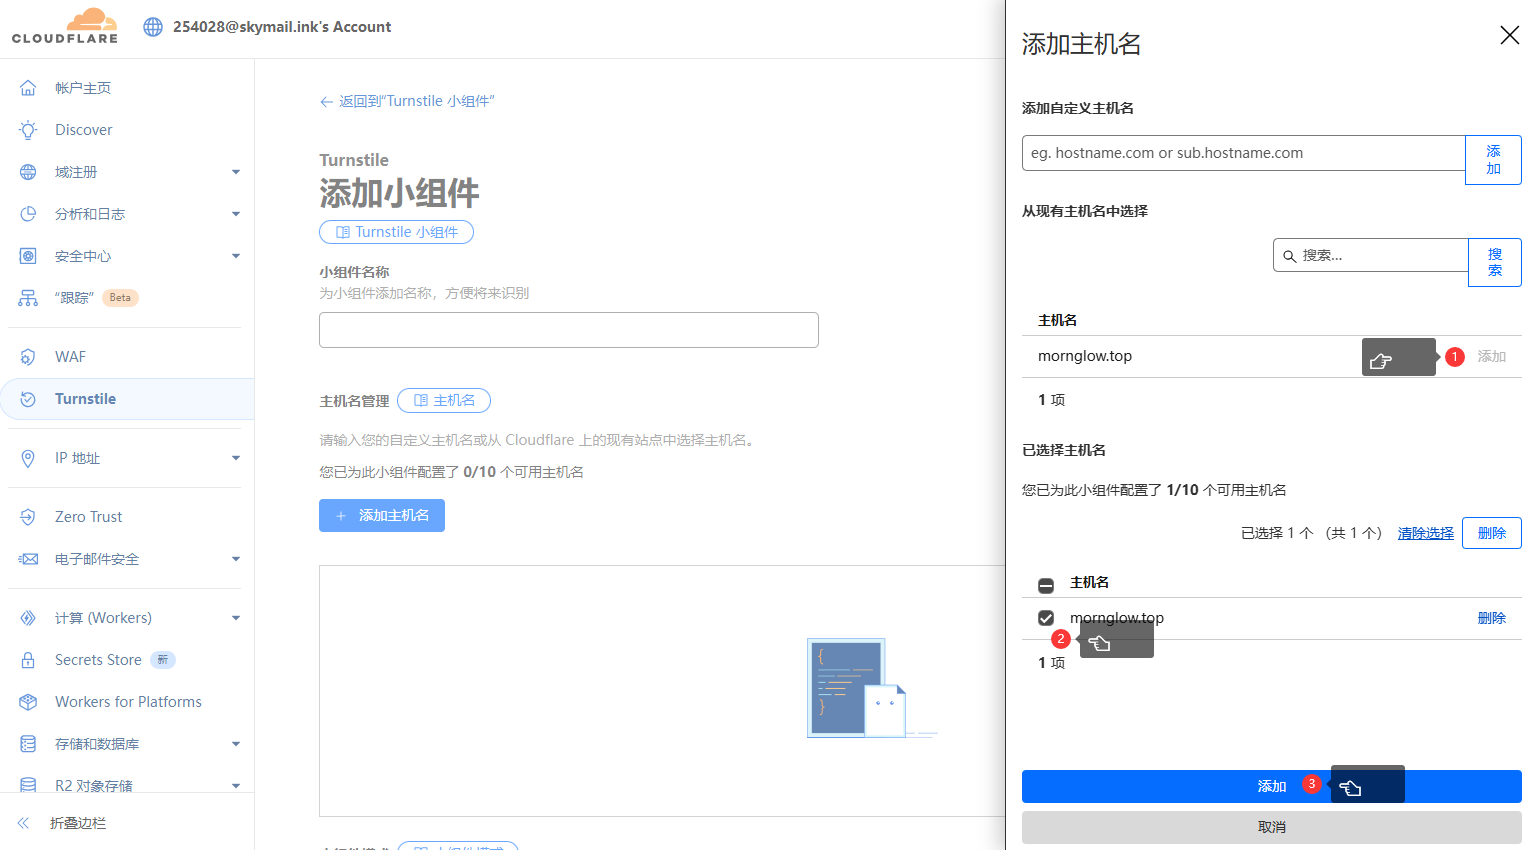
Task: Open the Turnstile sidebar menu item
Action: (85, 399)
